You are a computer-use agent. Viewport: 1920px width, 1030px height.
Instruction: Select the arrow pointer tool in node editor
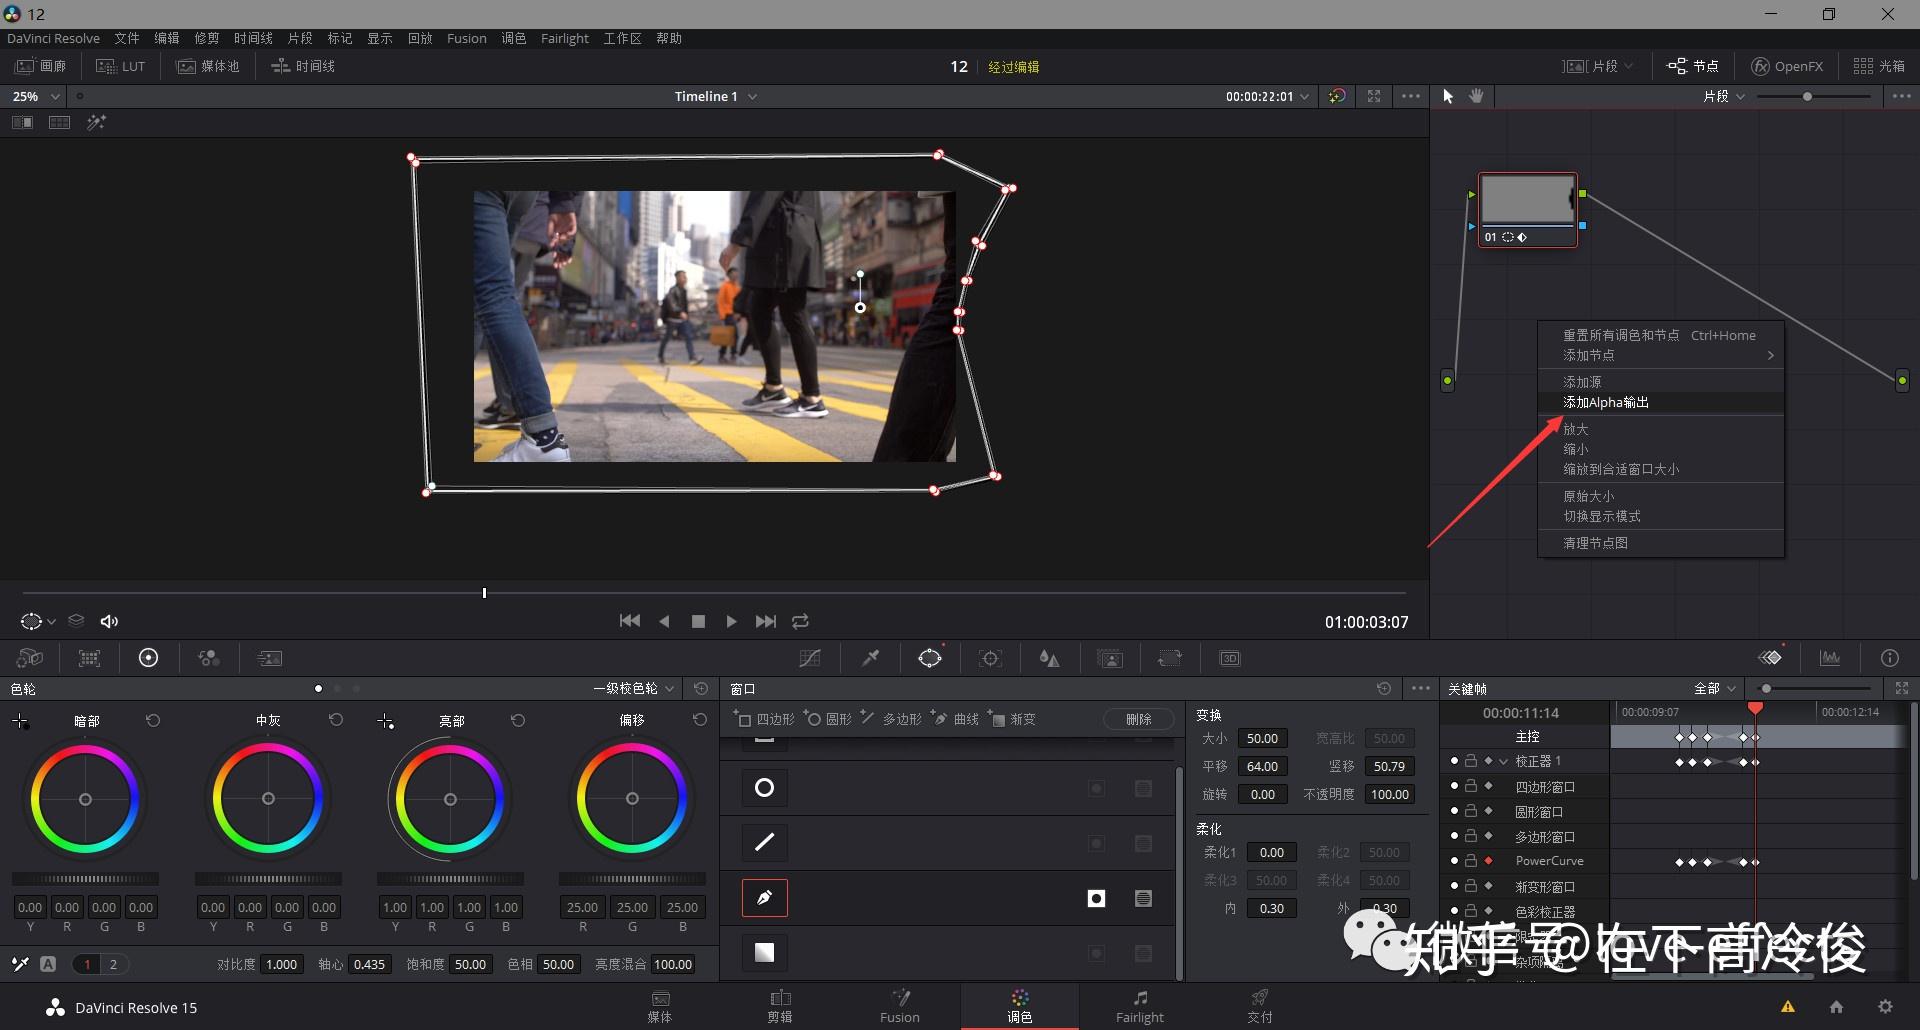(x=1448, y=96)
